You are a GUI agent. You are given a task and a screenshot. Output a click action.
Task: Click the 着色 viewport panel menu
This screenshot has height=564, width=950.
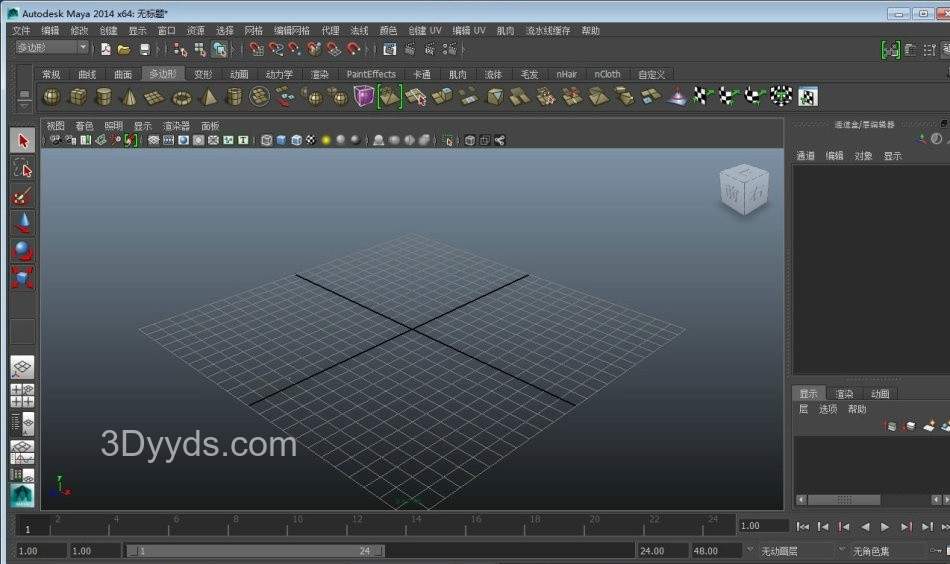[x=84, y=126]
